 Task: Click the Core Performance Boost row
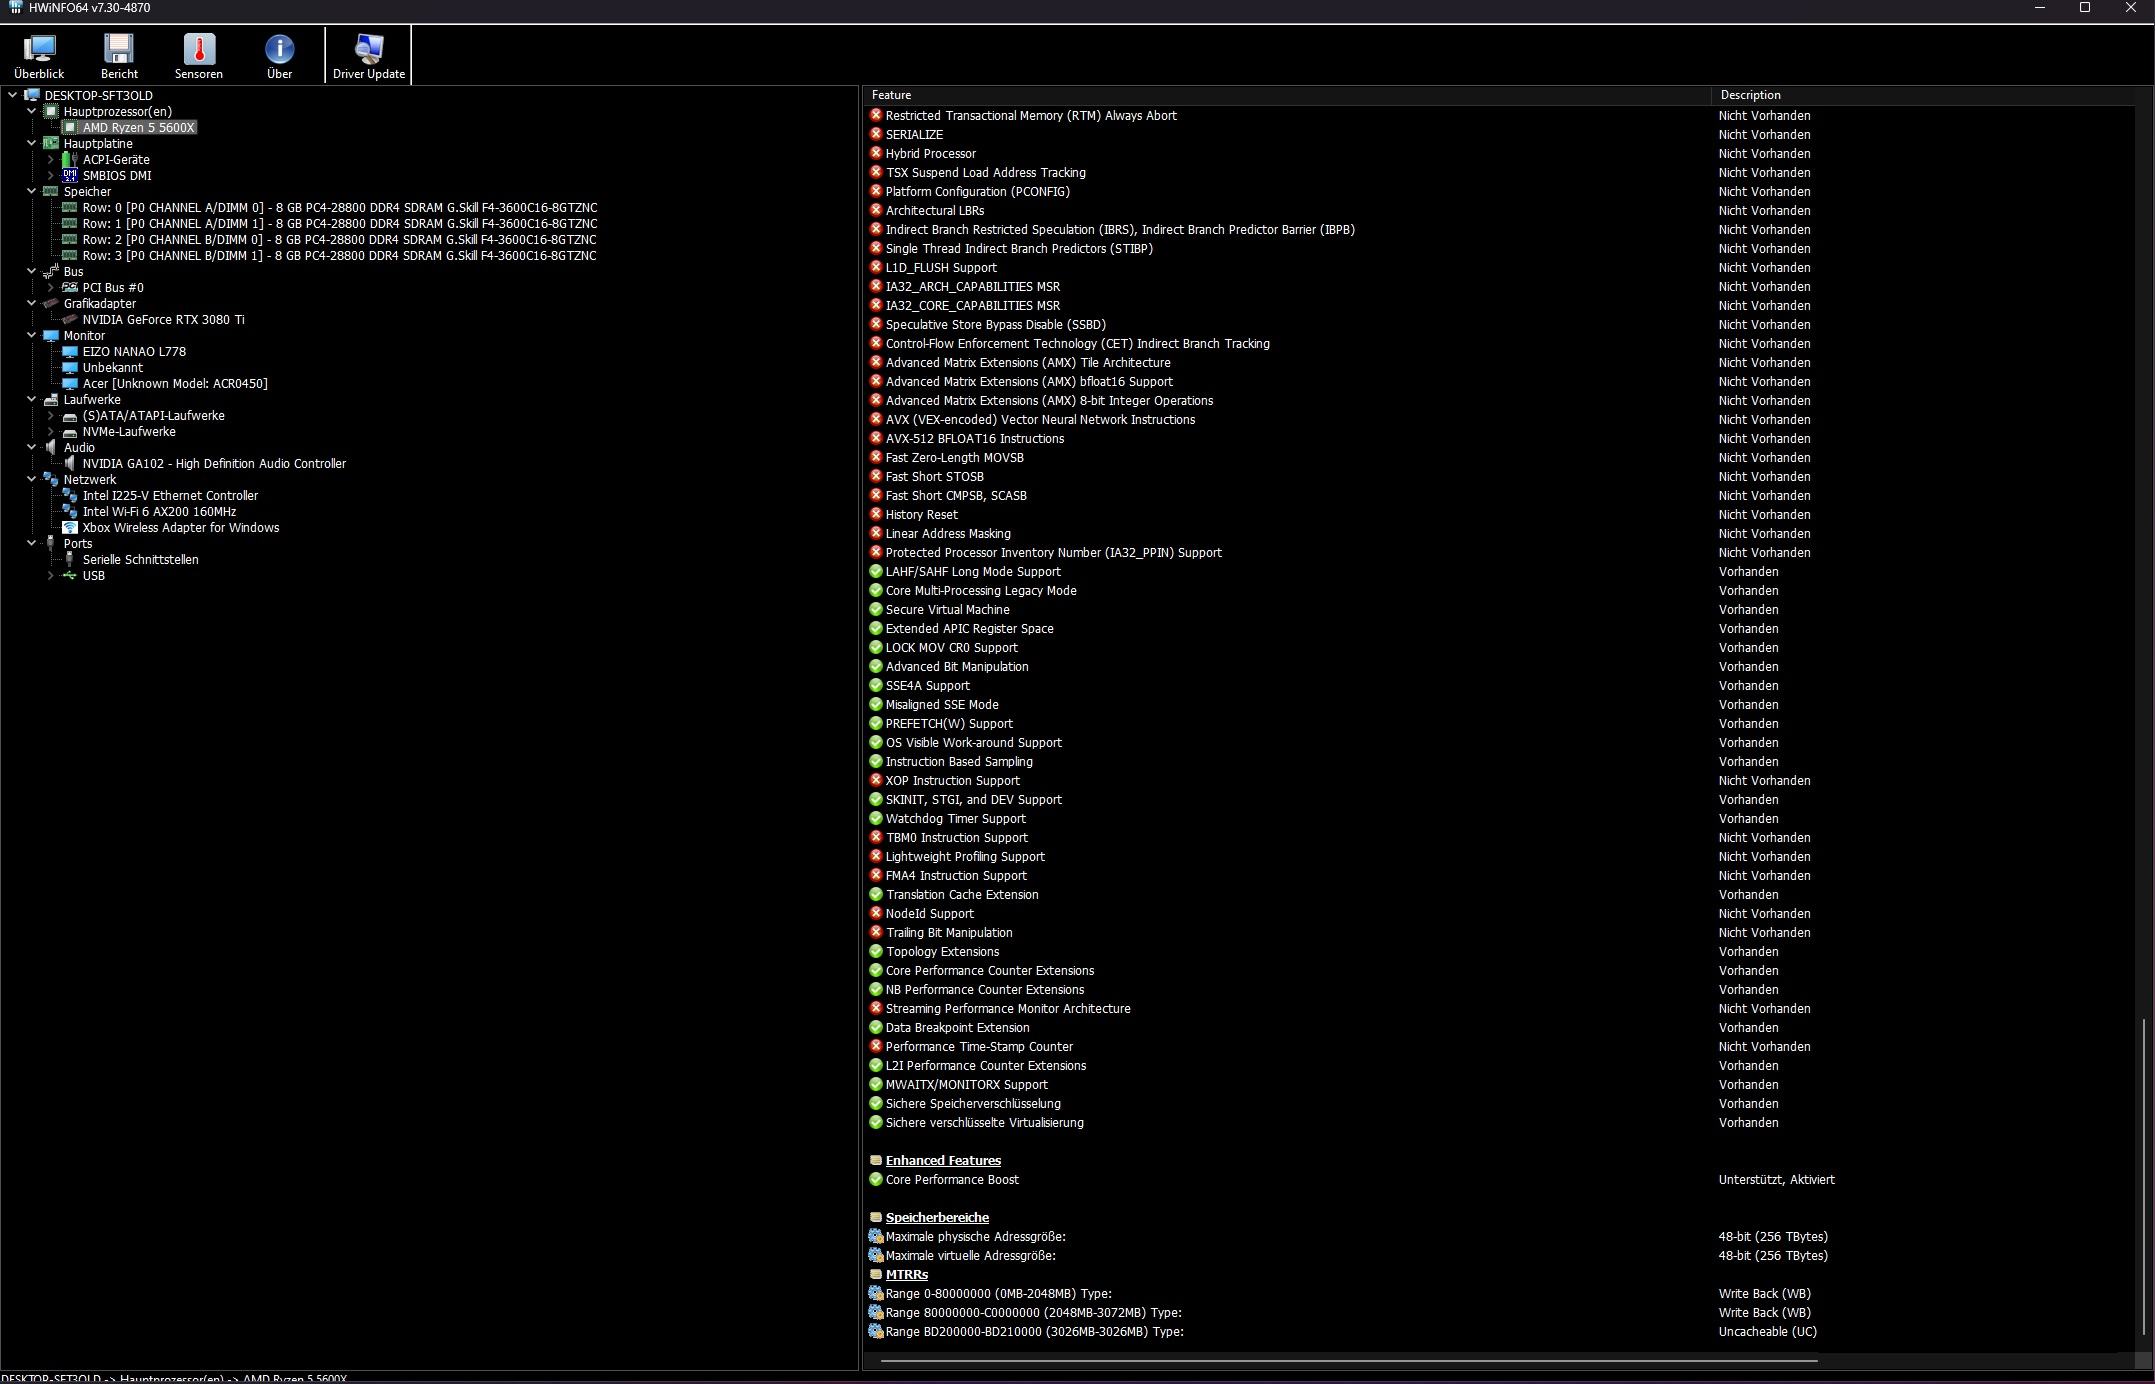[951, 1180]
